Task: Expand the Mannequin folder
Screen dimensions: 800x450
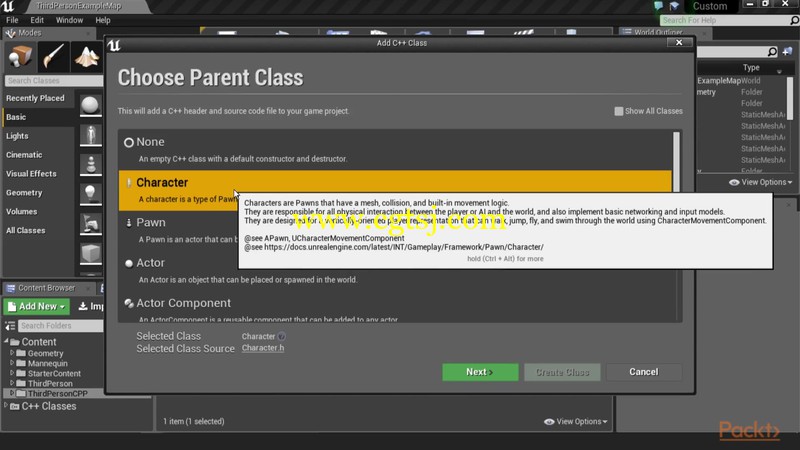Action: tap(12, 363)
